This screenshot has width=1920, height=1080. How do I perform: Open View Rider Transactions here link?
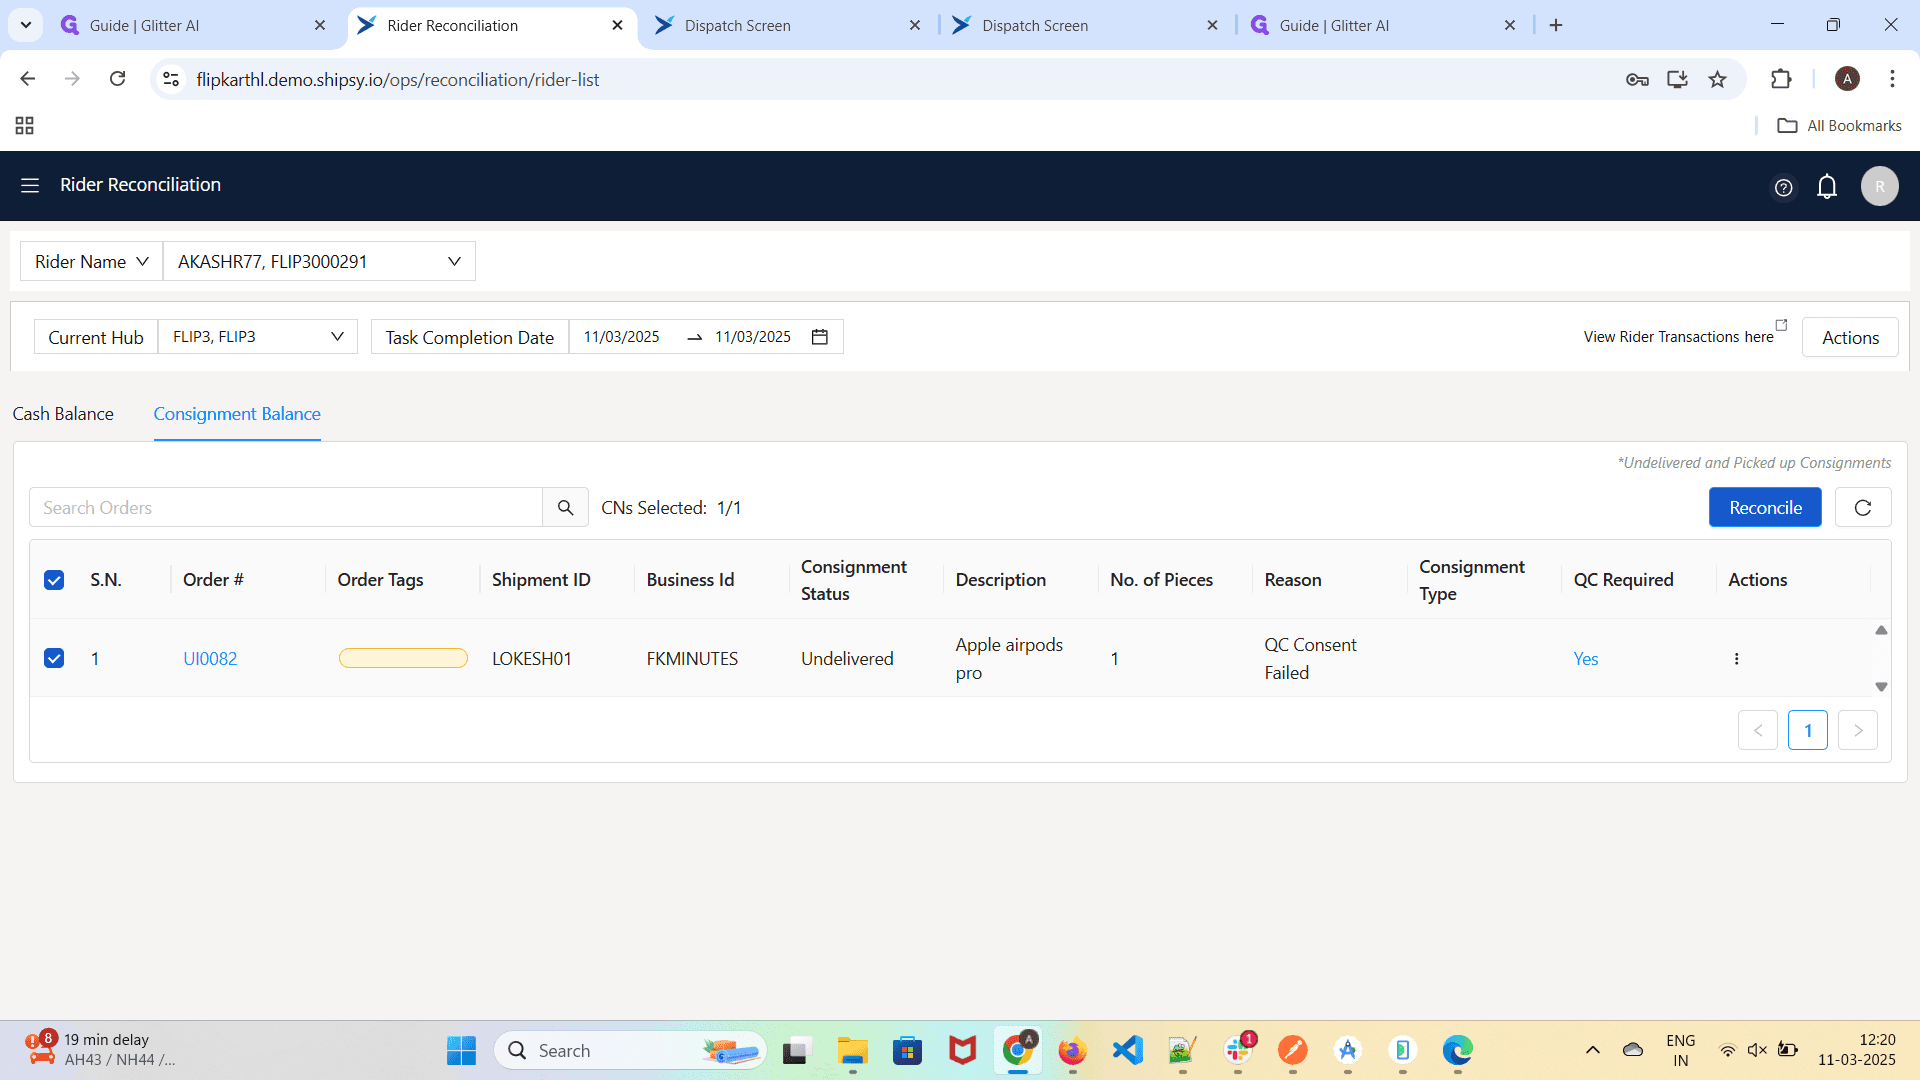click(1678, 337)
